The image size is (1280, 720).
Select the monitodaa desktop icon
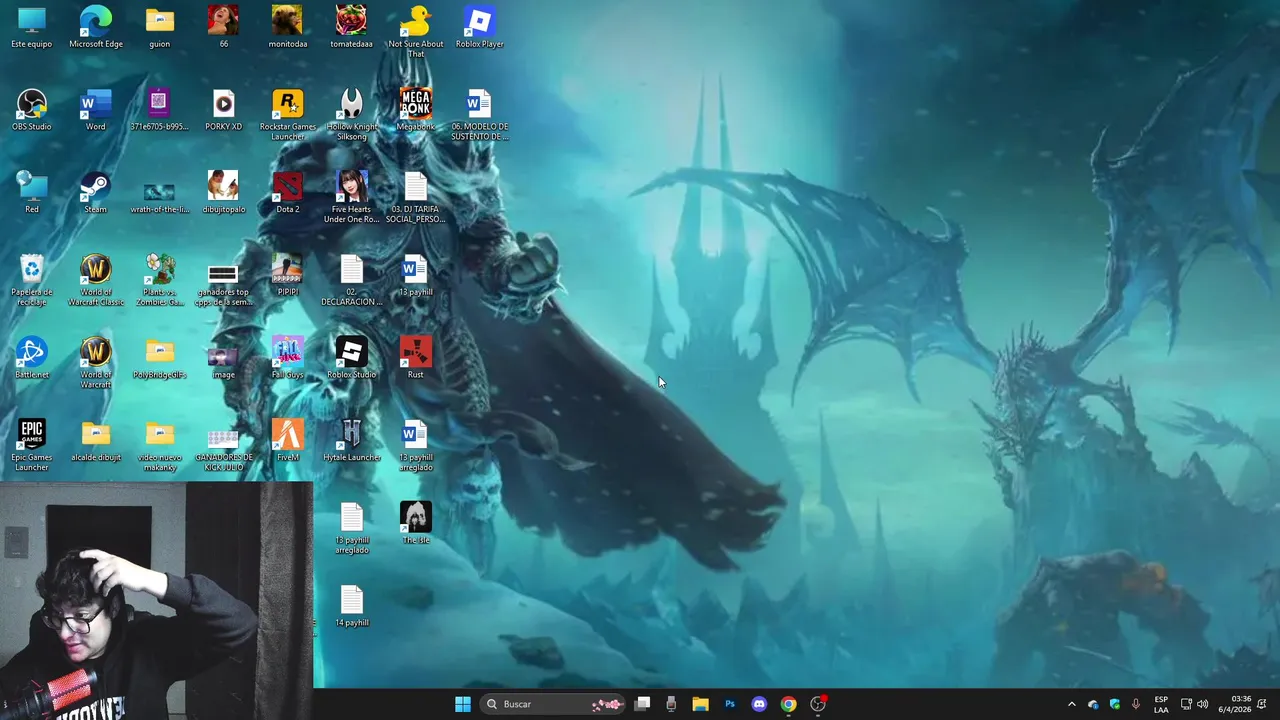pyautogui.click(x=288, y=27)
